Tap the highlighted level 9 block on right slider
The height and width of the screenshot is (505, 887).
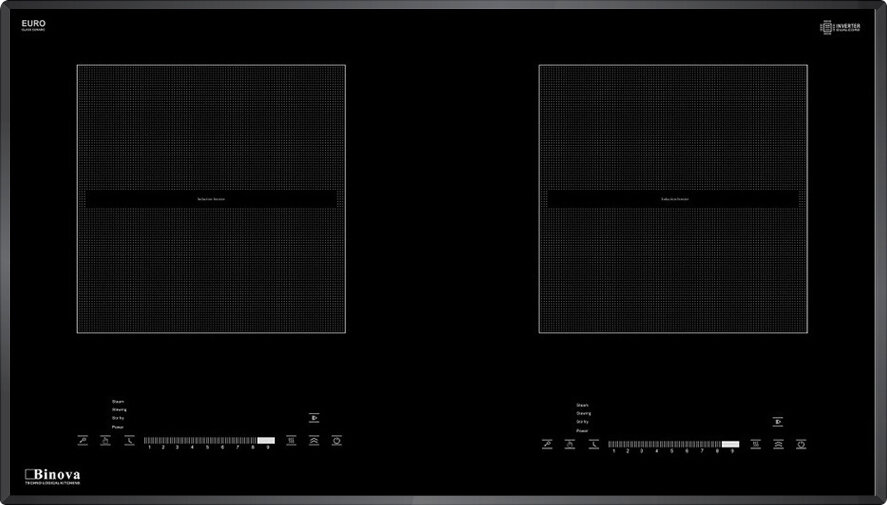pyautogui.click(x=731, y=444)
